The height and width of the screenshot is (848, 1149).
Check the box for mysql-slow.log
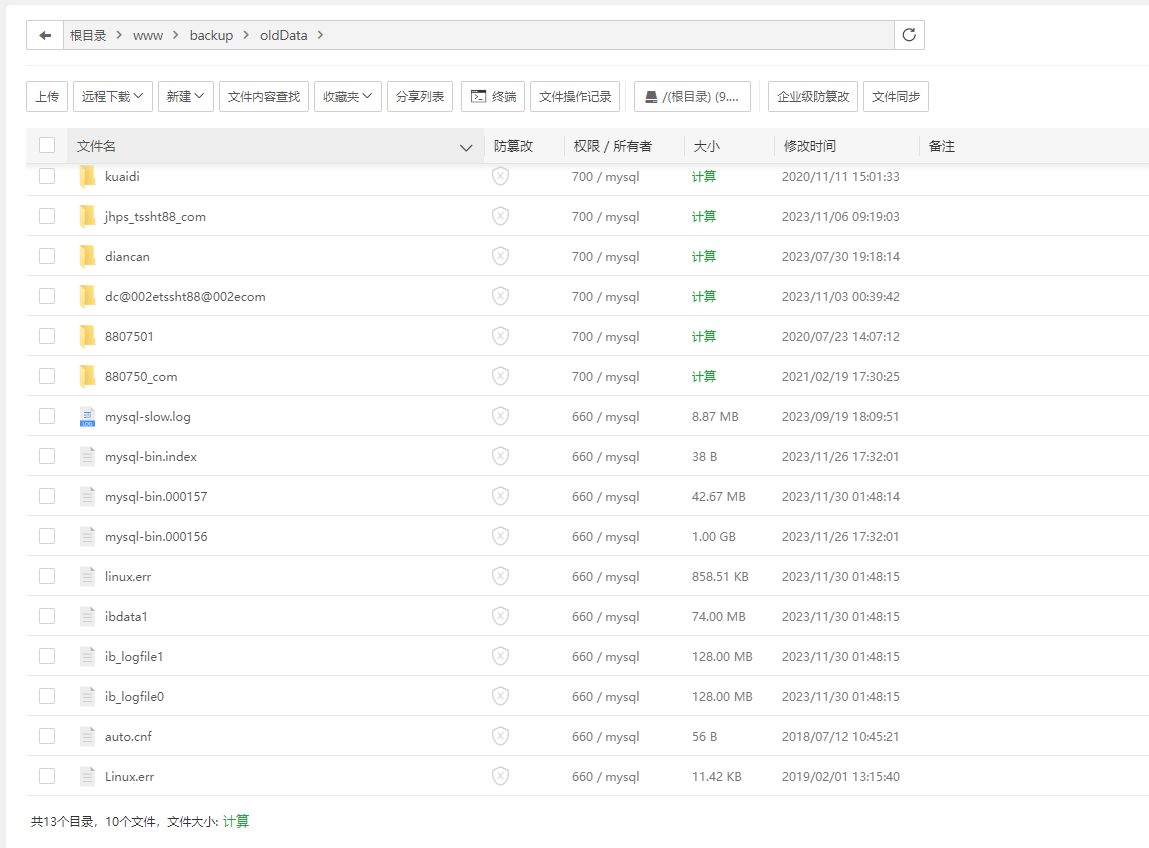coord(47,416)
